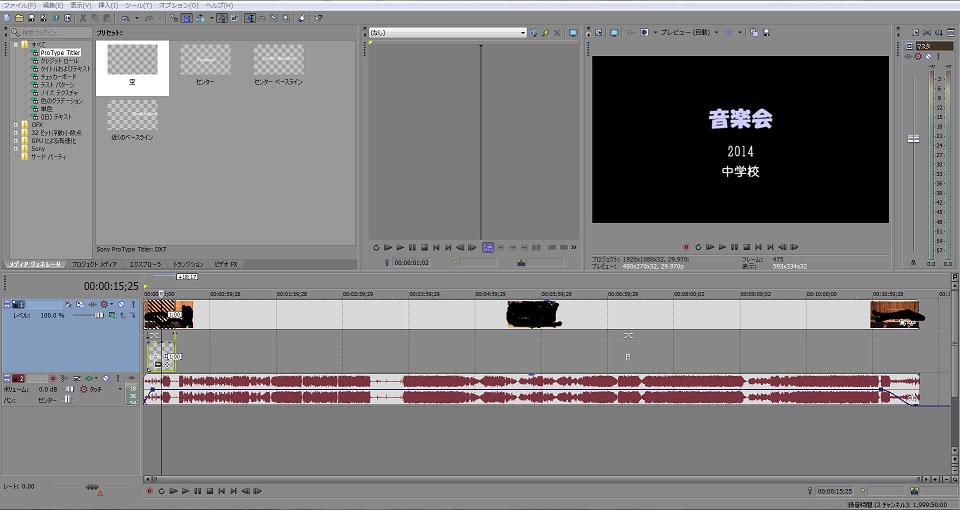The width and height of the screenshot is (960, 510).
Task: Click the Video Preview external monitor icon
Action: pos(614,32)
